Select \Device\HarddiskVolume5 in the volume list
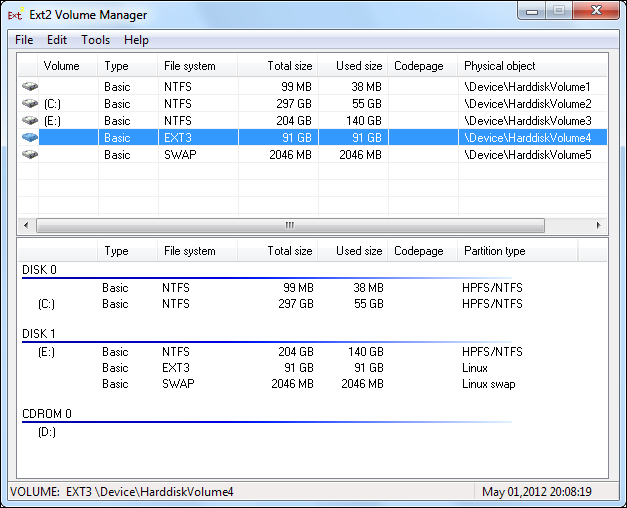The height and width of the screenshot is (508, 627). [527, 155]
